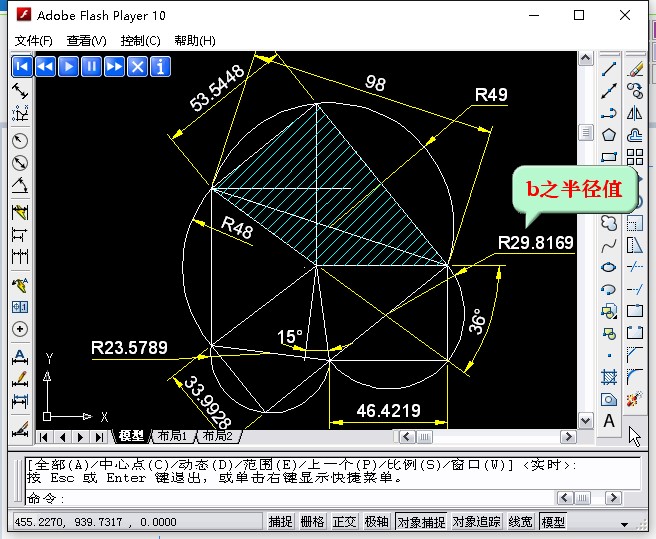
Task: Select the Radius Dimension tool
Action: point(20,141)
